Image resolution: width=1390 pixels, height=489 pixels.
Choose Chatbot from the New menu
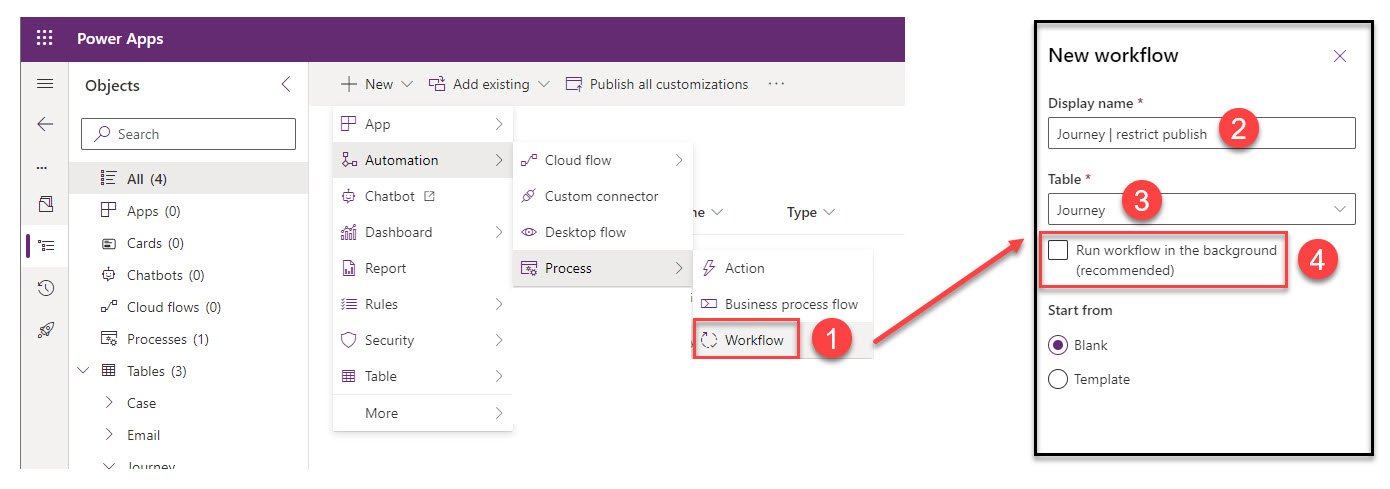(423, 196)
